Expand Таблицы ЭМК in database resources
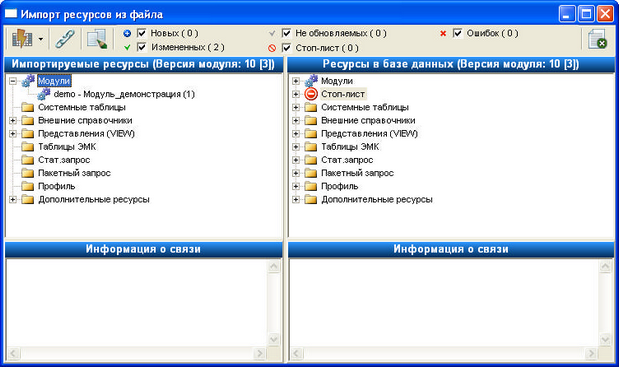 click(x=296, y=147)
